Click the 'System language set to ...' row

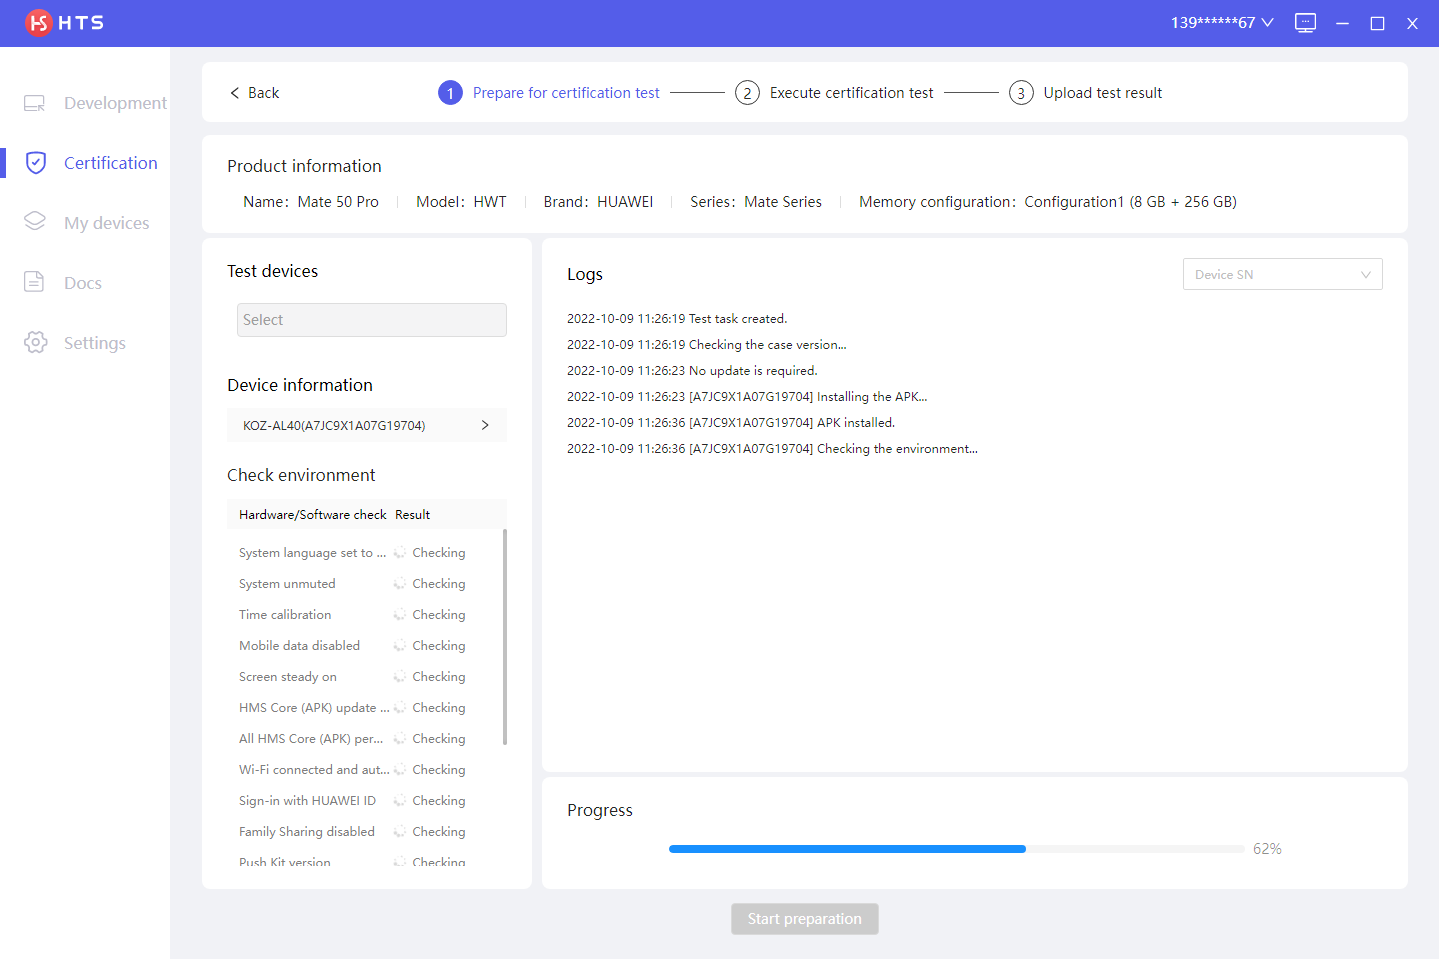click(366, 553)
